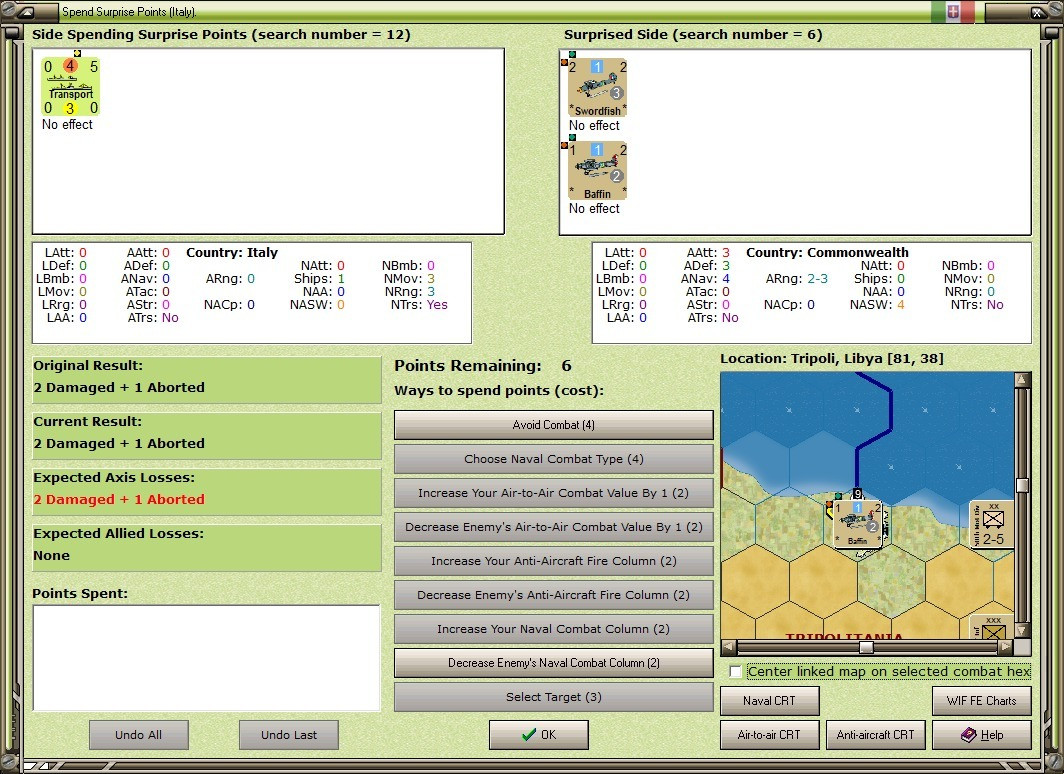This screenshot has width=1064, height=774.
Task: Open Help with the book icon button
Action: (981, 735)
